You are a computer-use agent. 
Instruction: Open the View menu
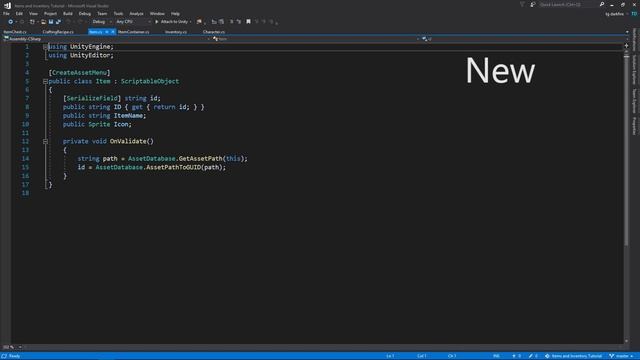tap(33, 13)
